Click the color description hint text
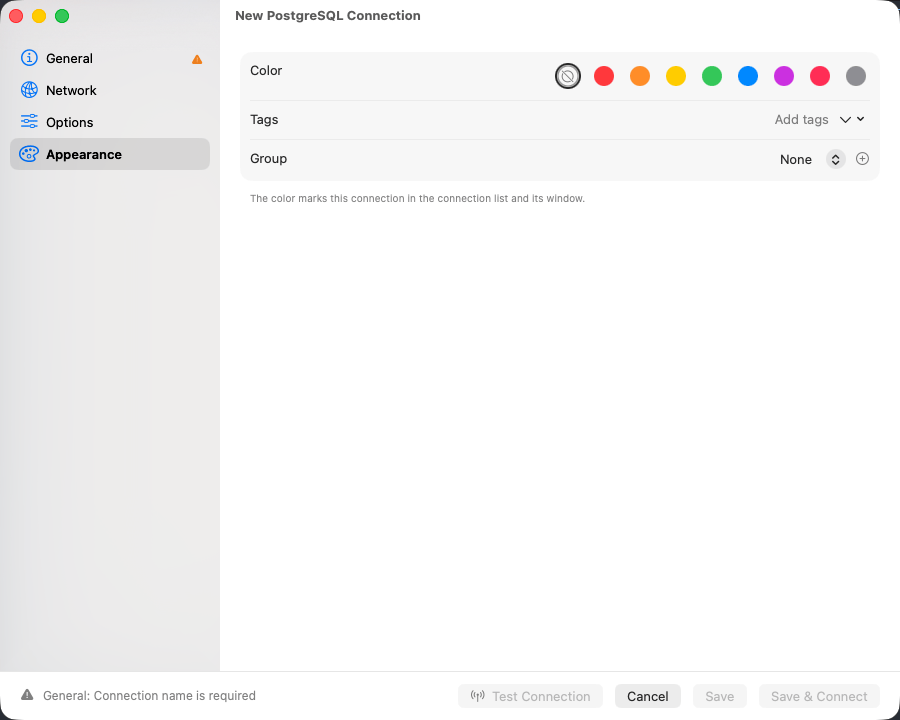 [417, 199]
